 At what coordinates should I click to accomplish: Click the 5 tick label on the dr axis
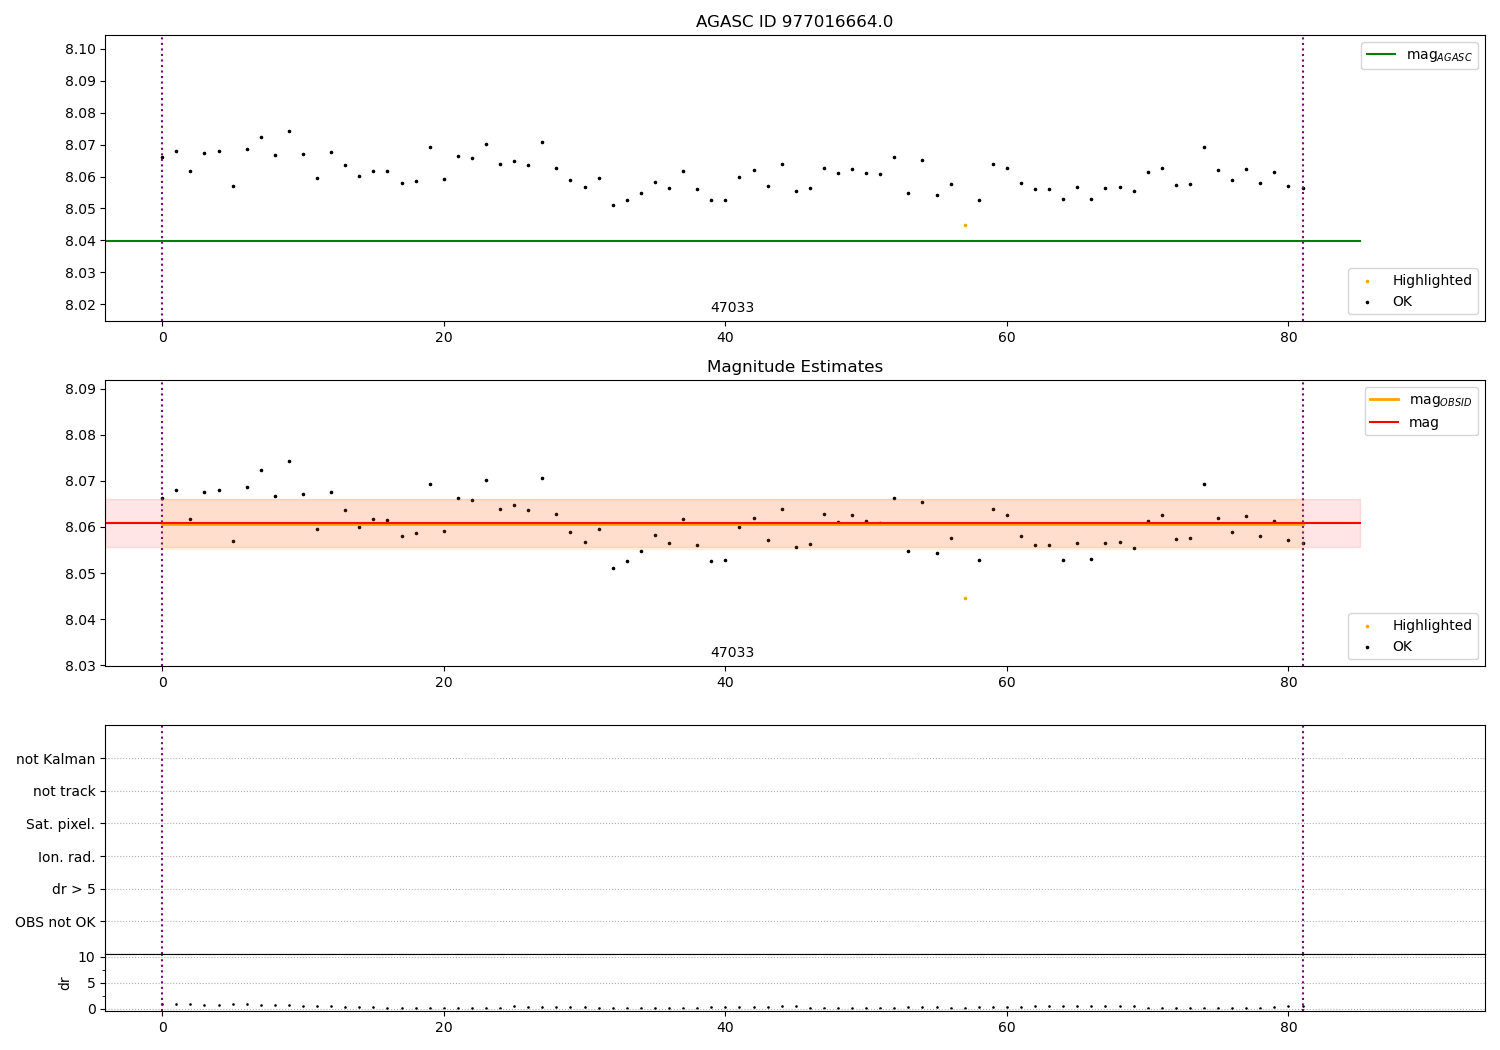(92, 983)
